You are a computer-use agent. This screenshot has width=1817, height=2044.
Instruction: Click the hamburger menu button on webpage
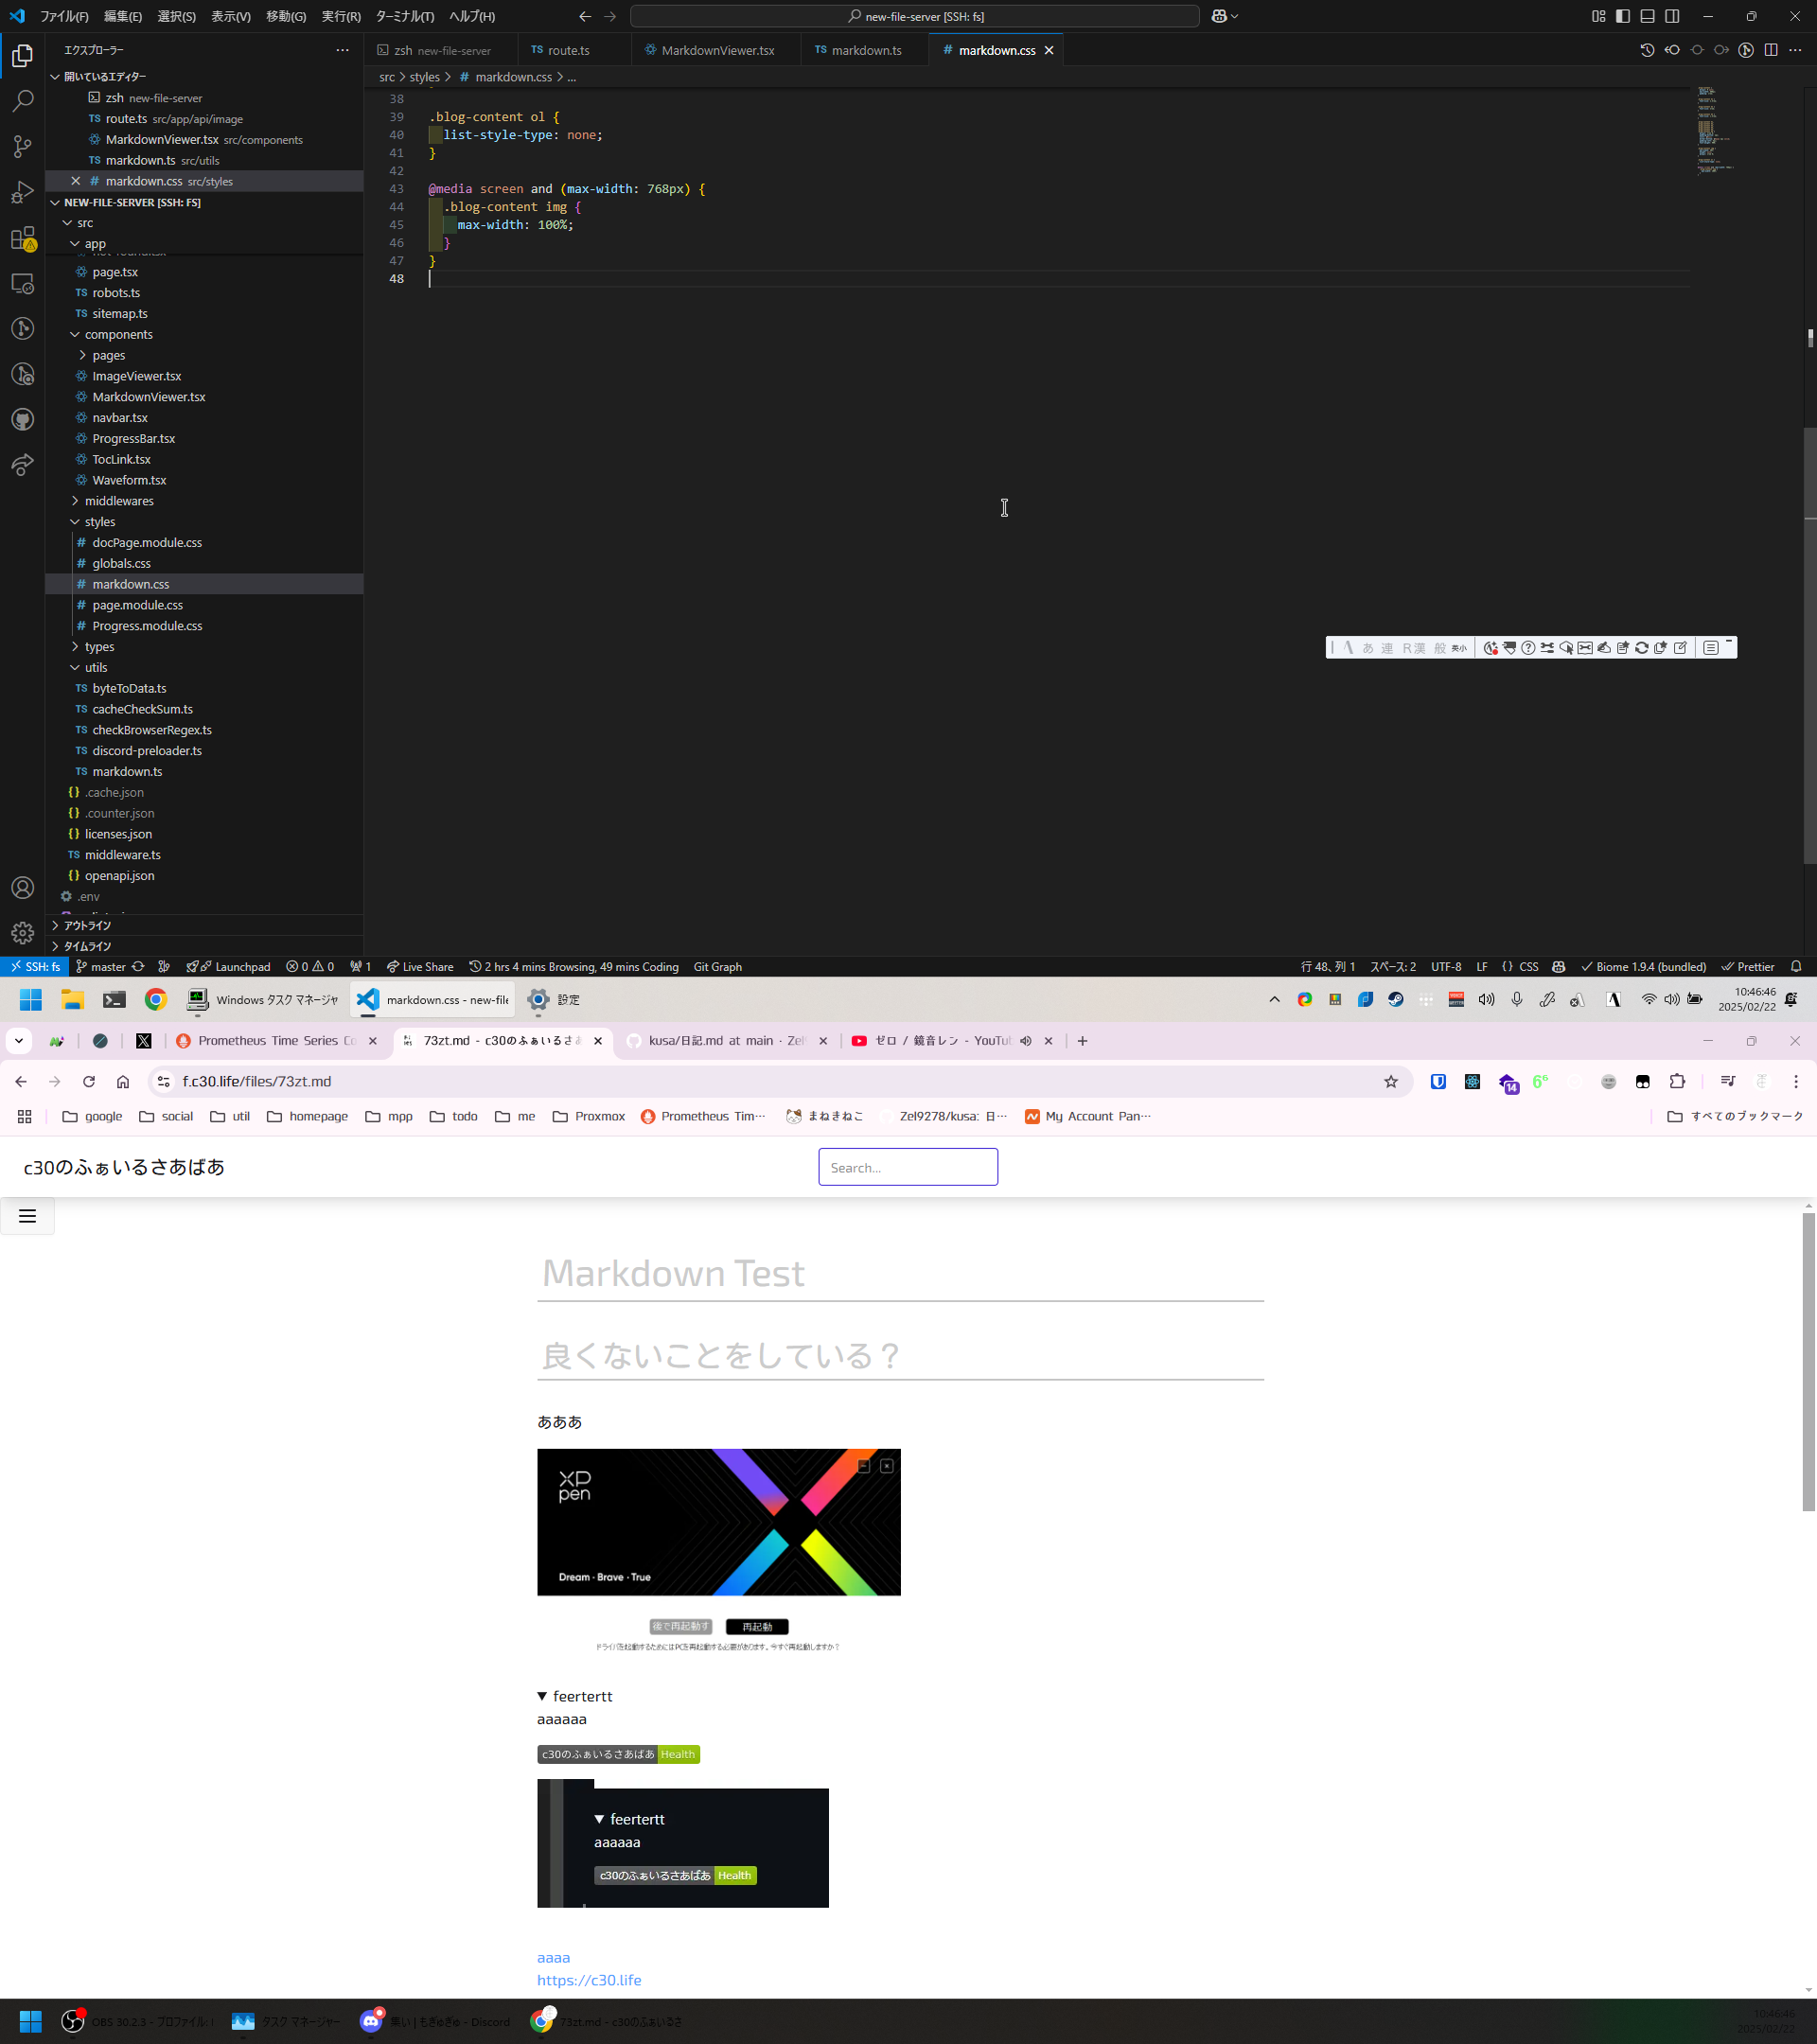click(x=27, y=1216)
